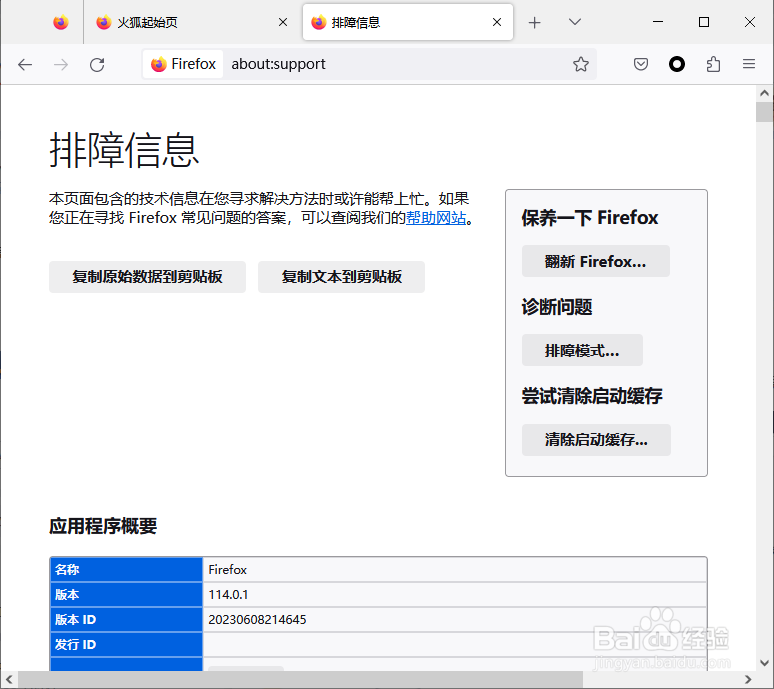Click the 排障信息 page title
The height and width of the screenshot is (689, 774).
tap(124, 150)
